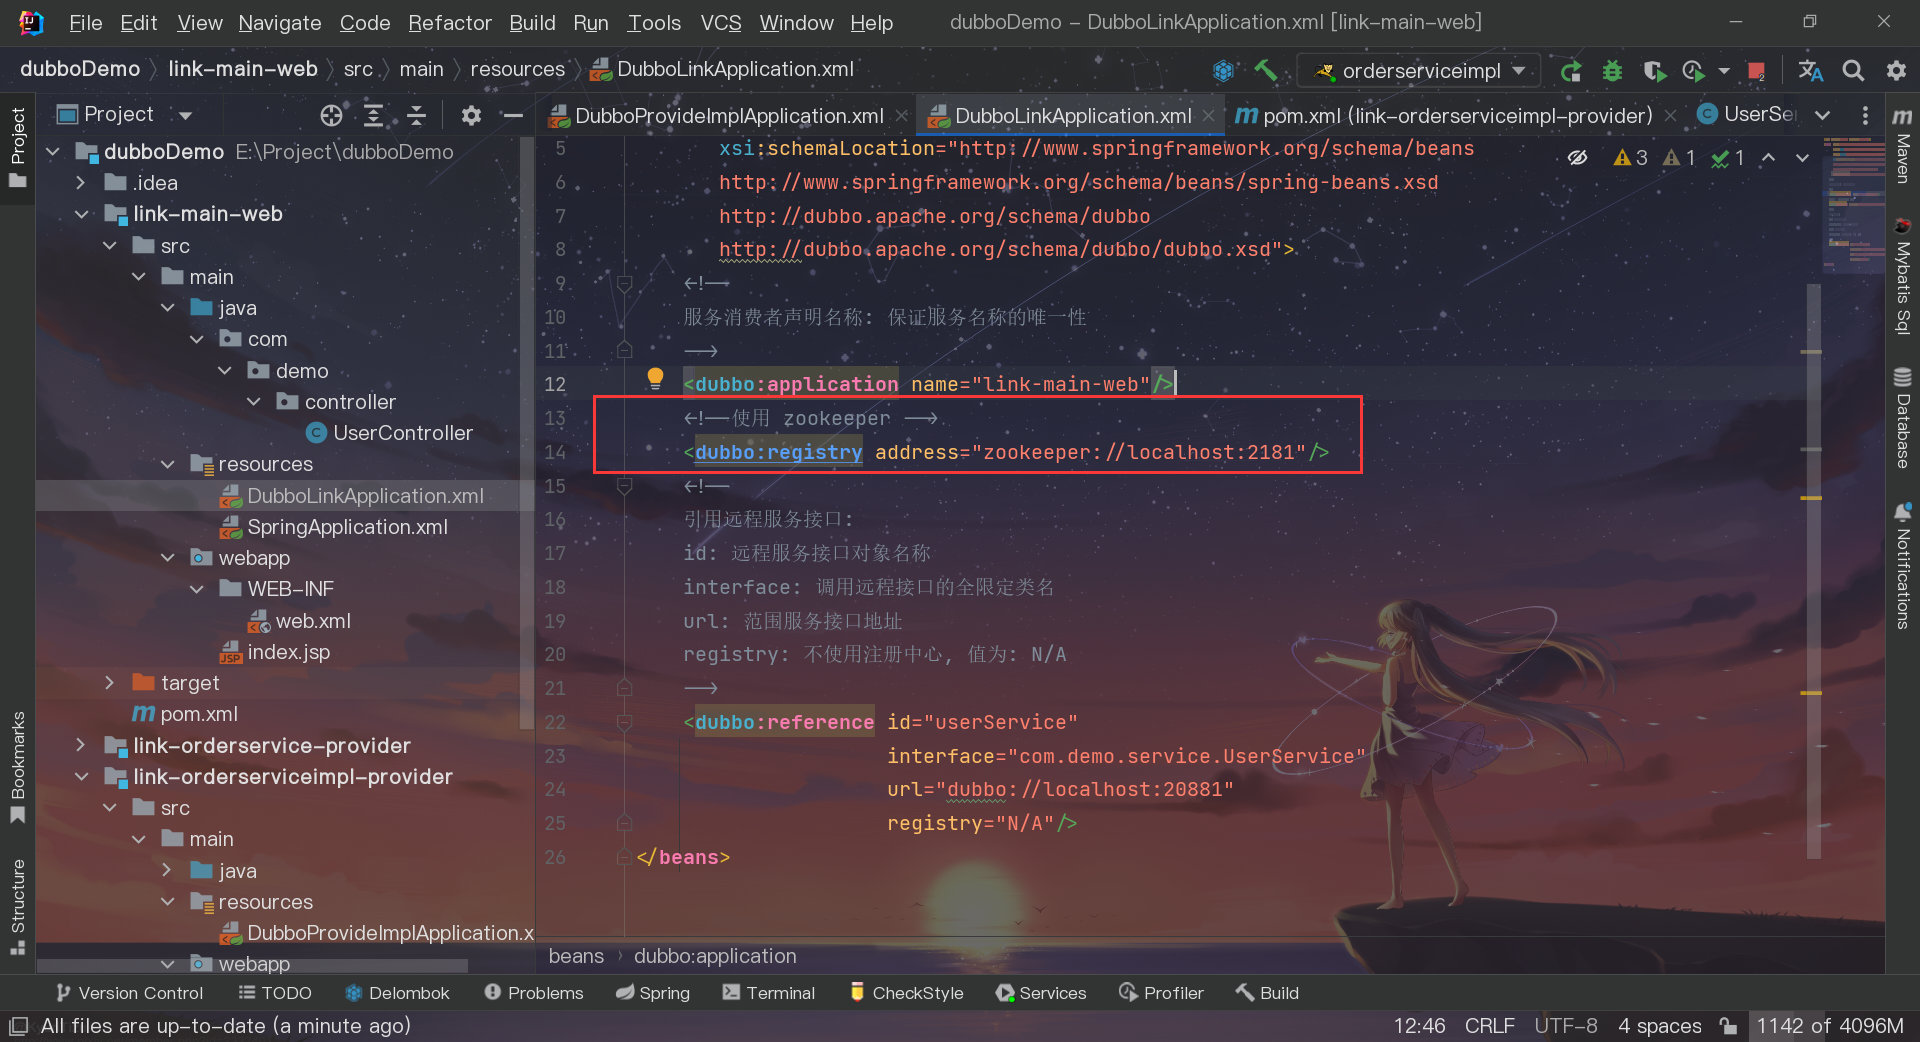Hide the Project tool window
This screenshot has width=1920, height=1042.
pos(513,115)
